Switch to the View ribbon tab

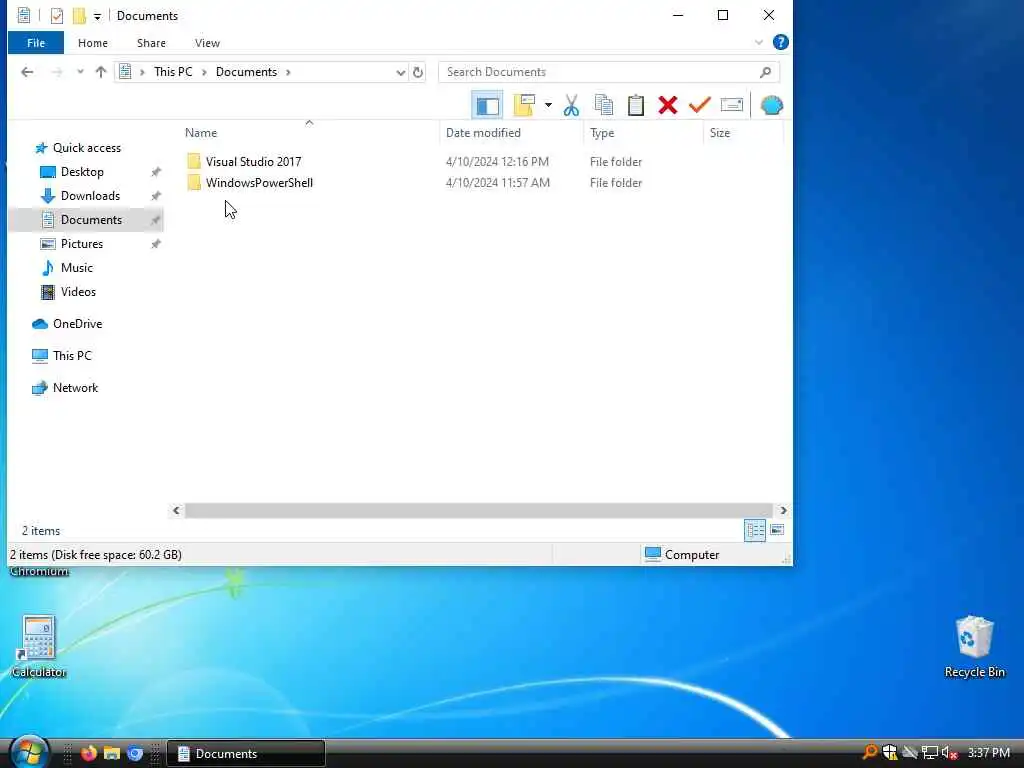pyautogui.click(x=207, y=43)
